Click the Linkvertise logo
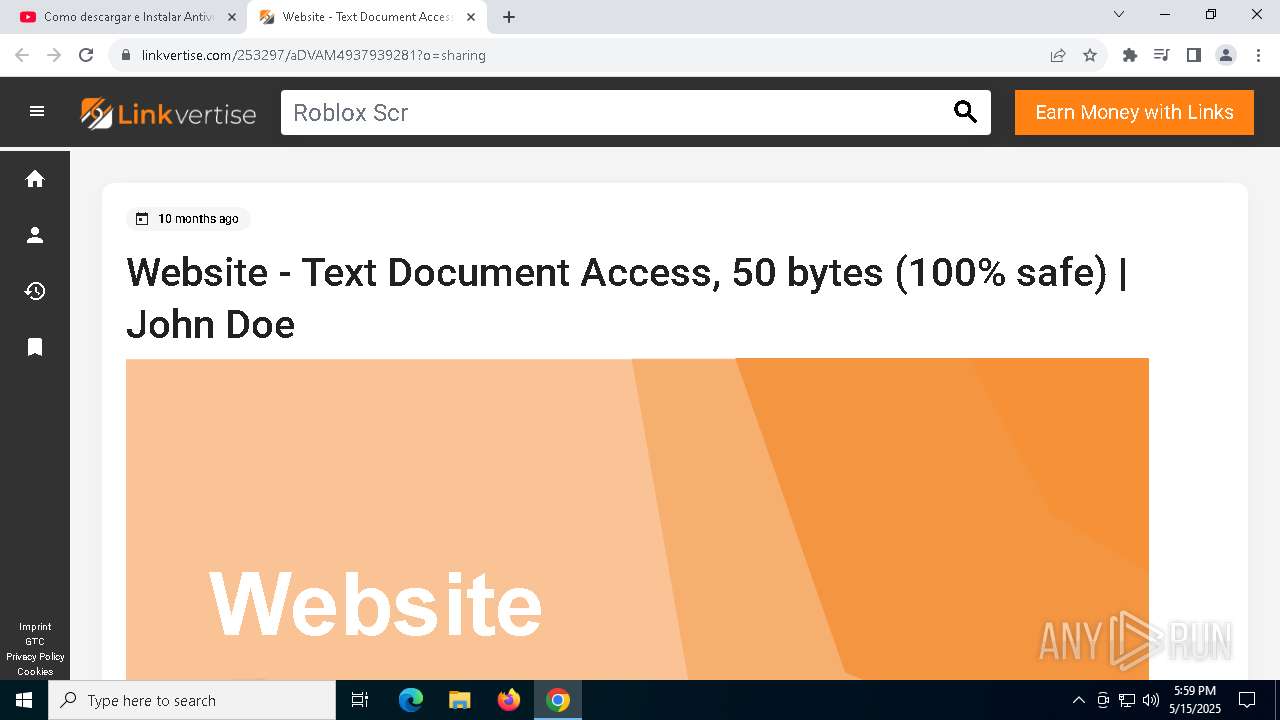Viewport: 1280px width, 720px height. pyautogui.click(x=168, y=113)
